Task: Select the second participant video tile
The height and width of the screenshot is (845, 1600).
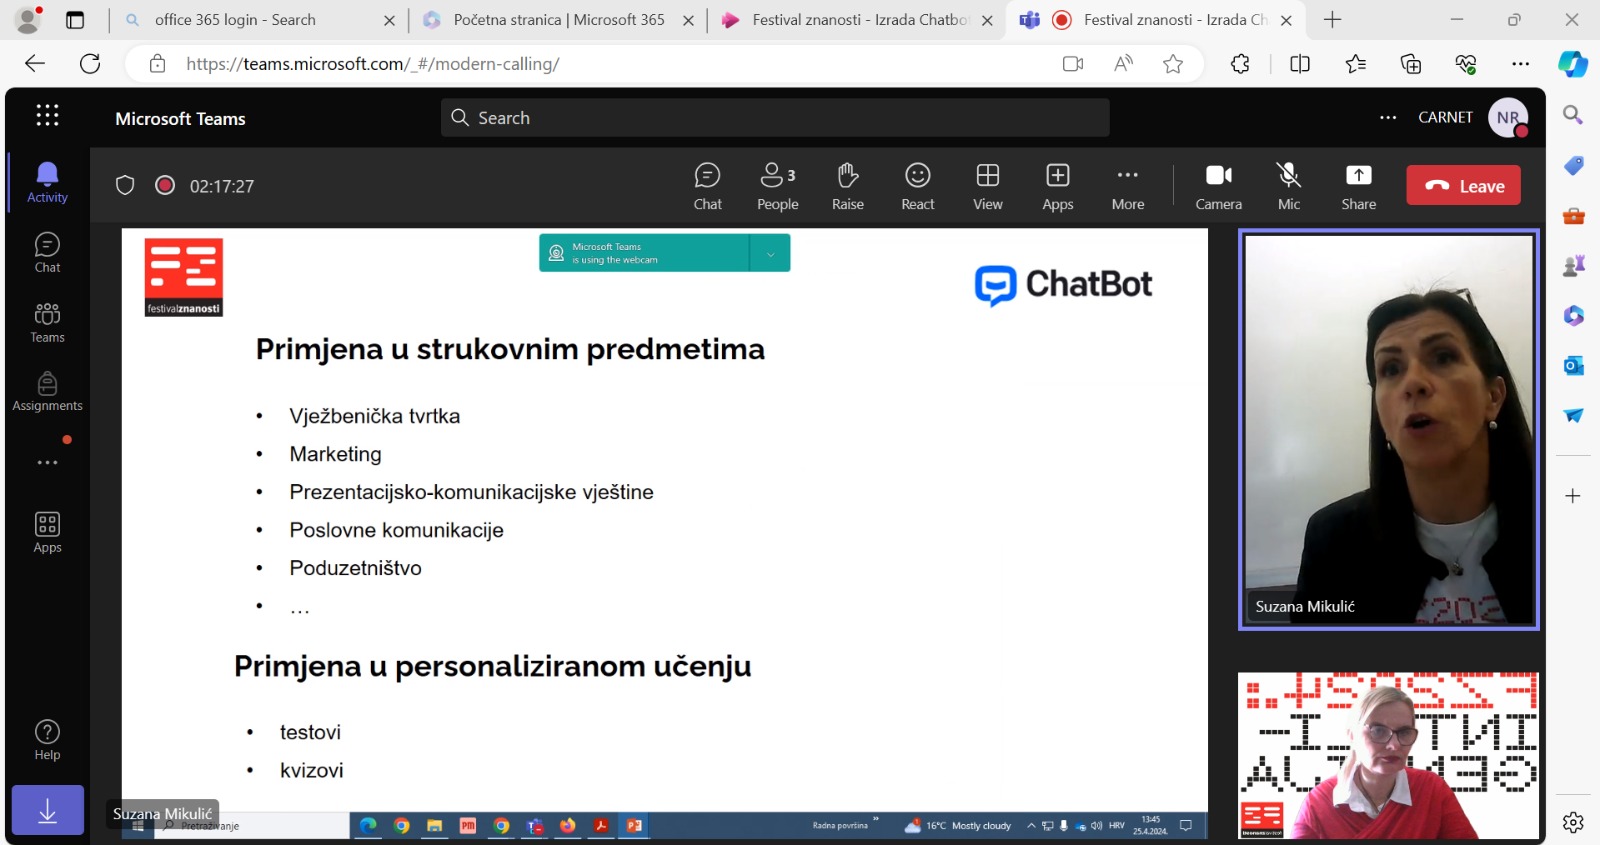Action: coord(1388,755)
